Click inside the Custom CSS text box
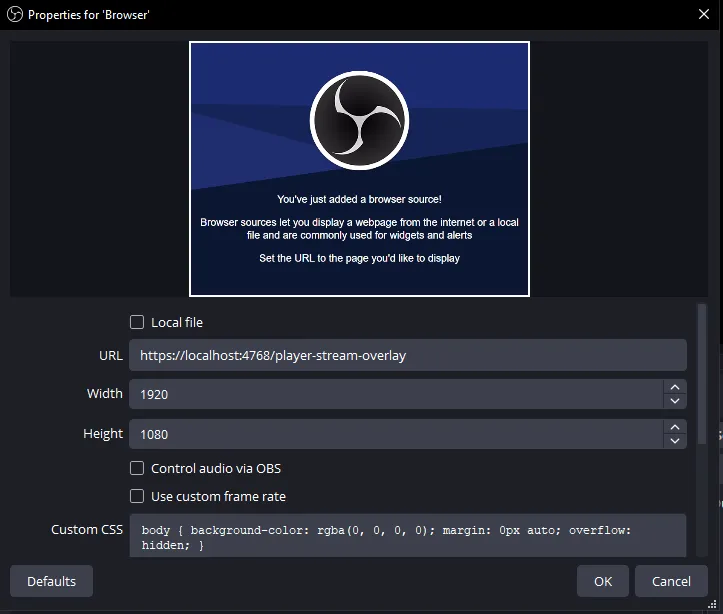Screen dimensions: 723x614 coord(408,536)
